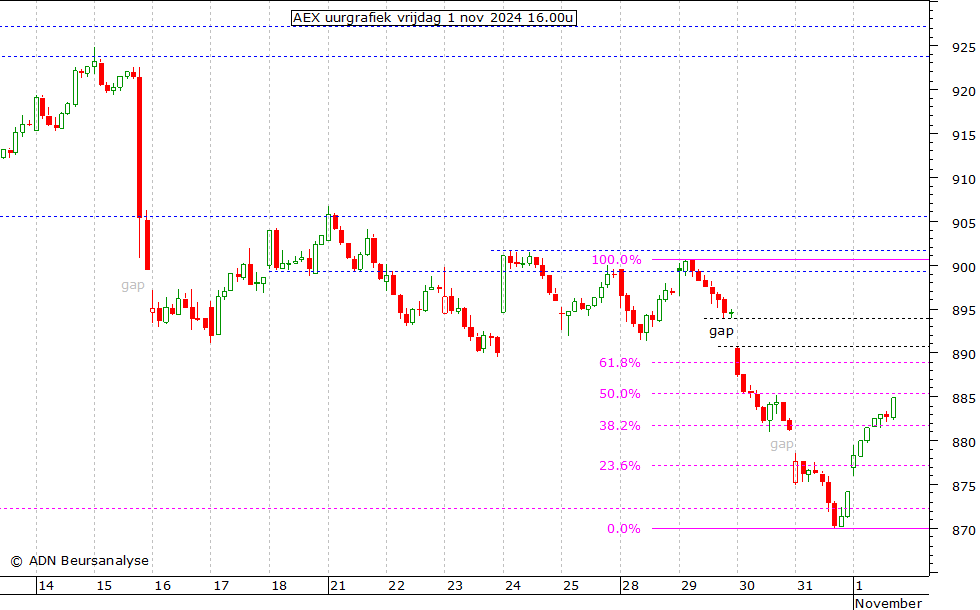Click the long red candle on day 15

(x=139, y=147)
